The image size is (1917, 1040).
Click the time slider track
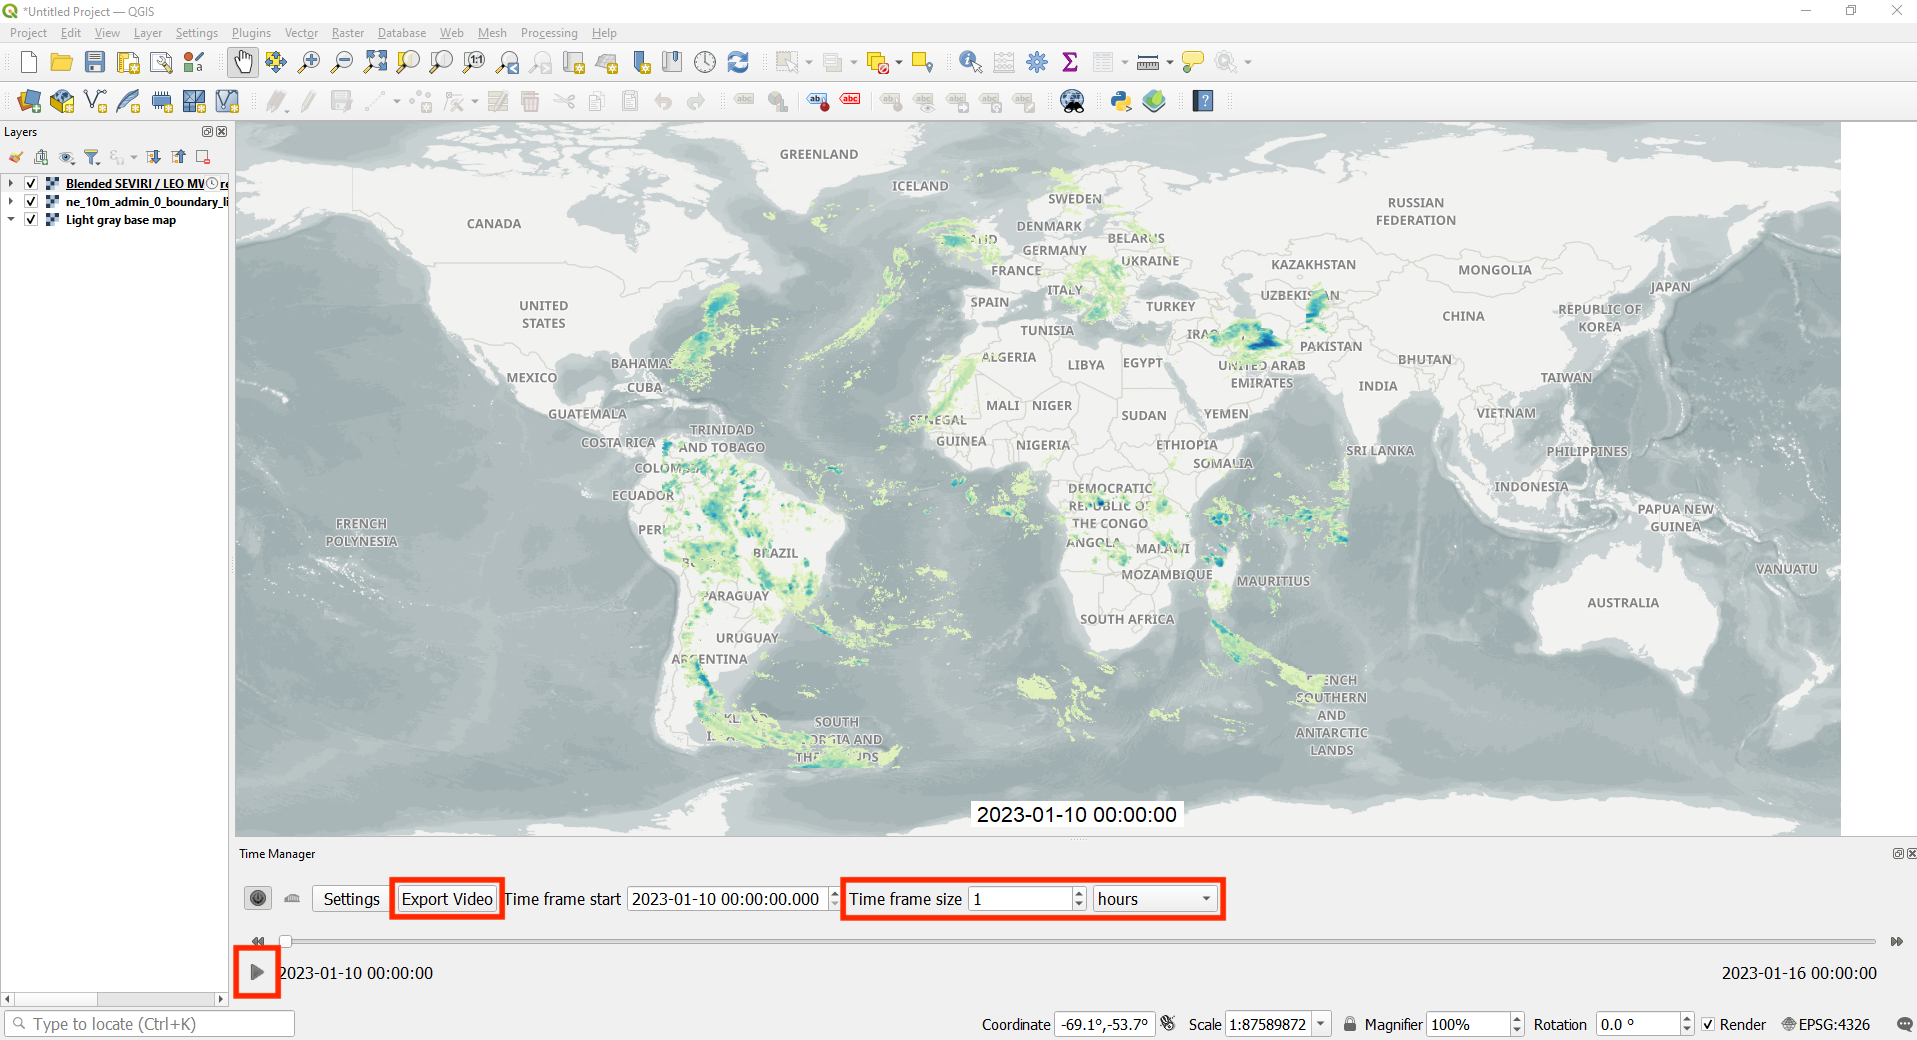[1078, 941]
